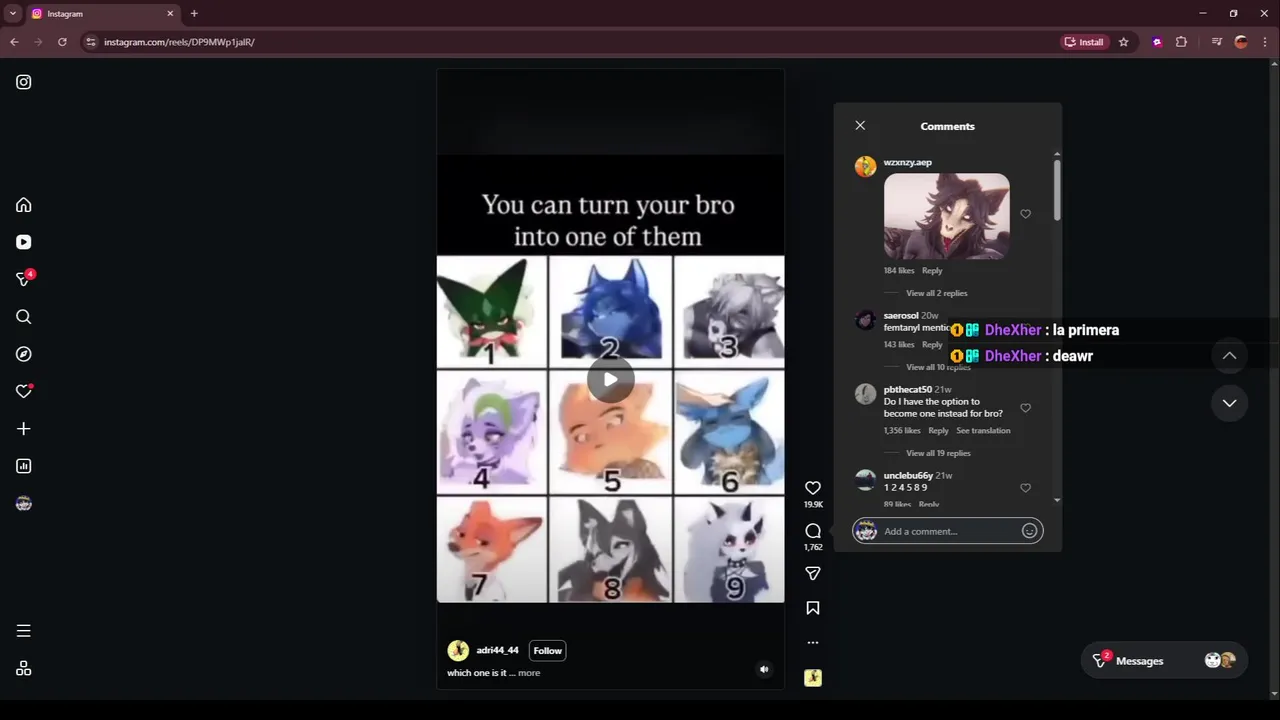This screenshot has width=1280, height=720.
Task: Open pbthecat50's profile link
Action: 907,389
